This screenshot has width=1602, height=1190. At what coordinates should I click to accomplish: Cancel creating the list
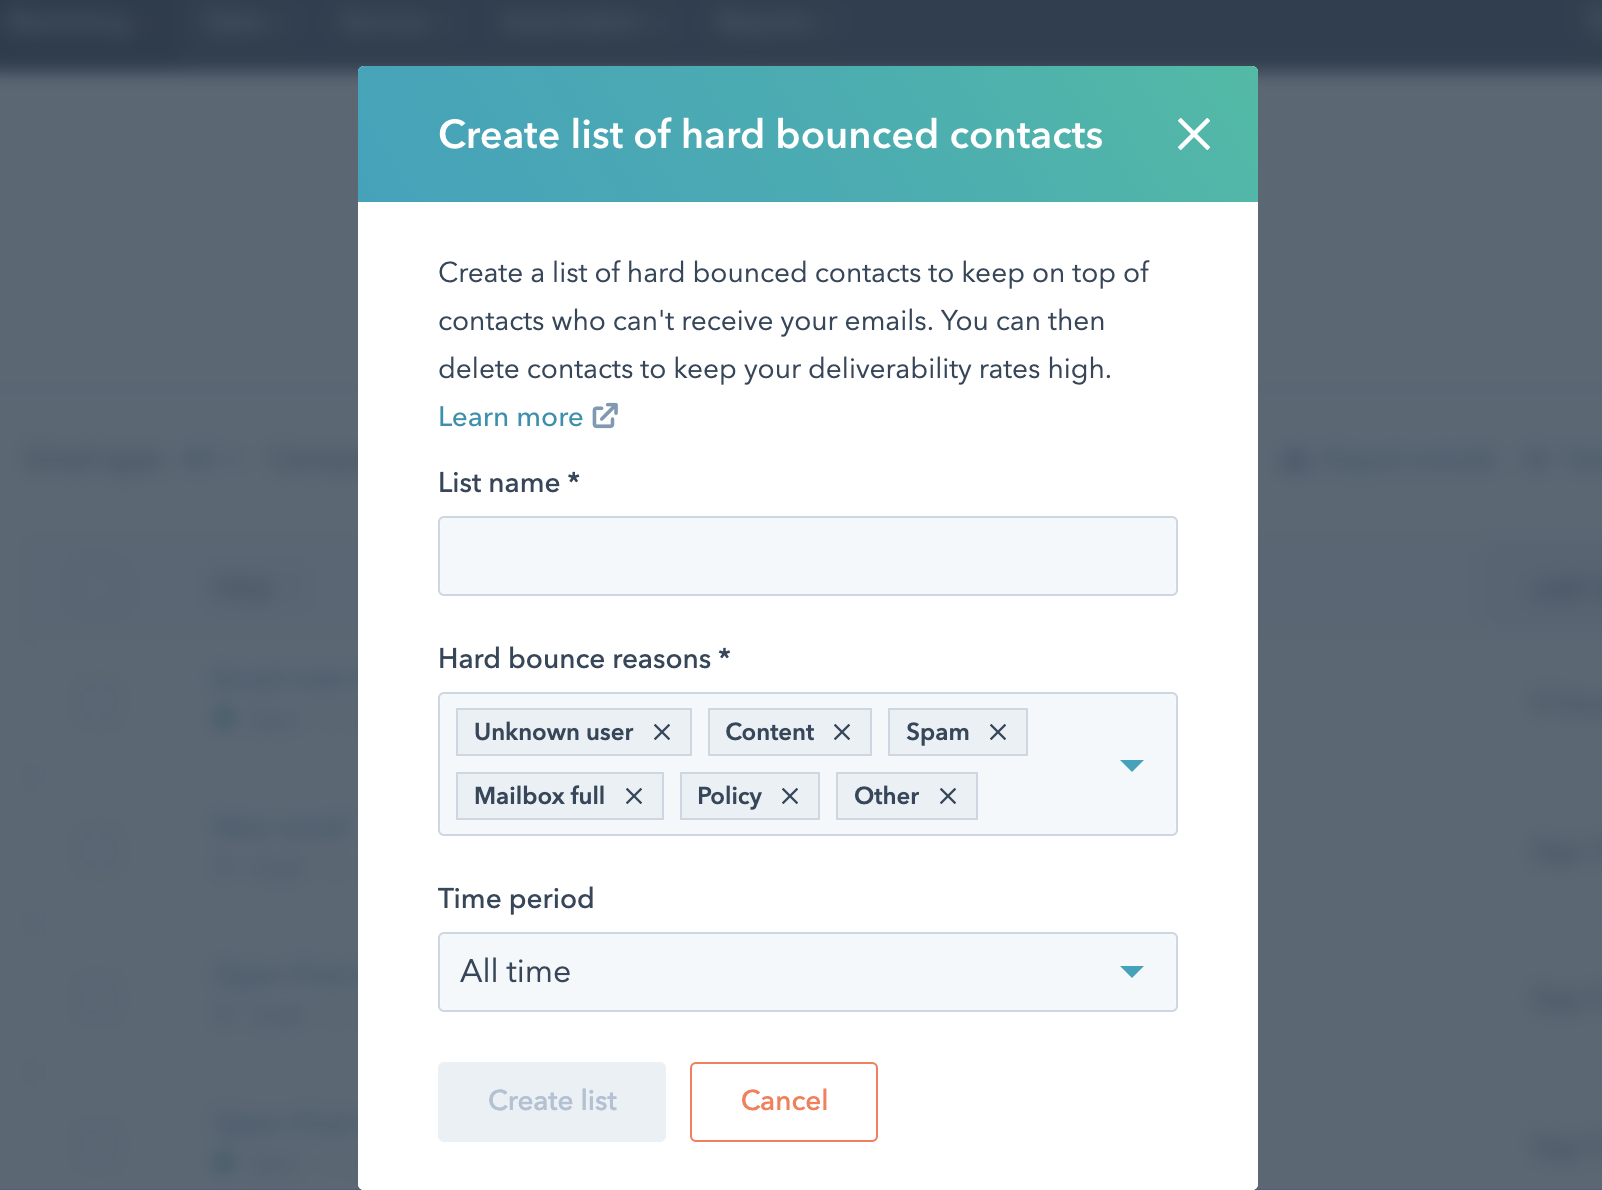pyautogui.click(x=783, y=1101)
